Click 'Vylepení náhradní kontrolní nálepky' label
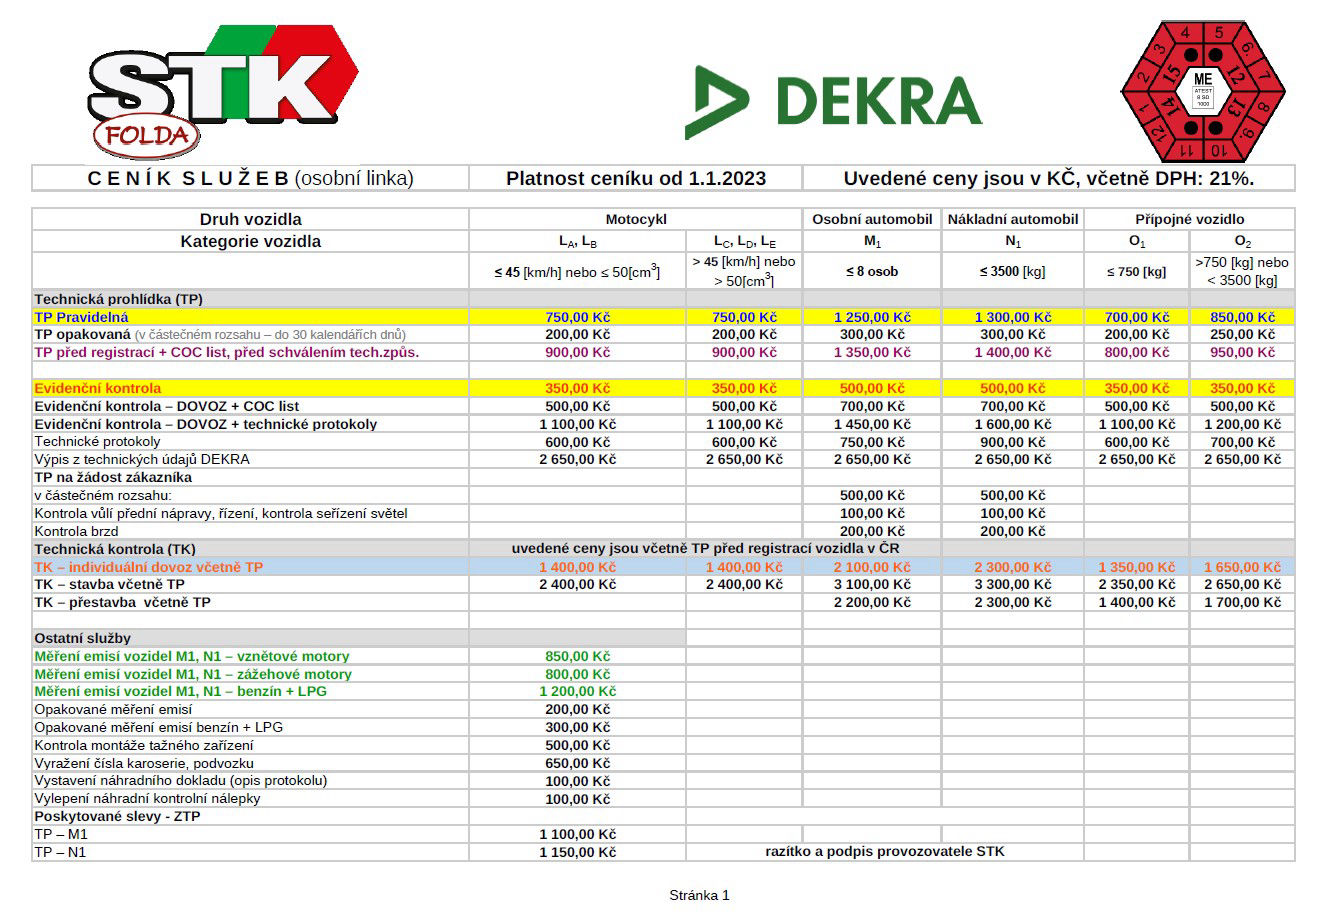Viewport: 1330px width, 921px height. [147, 799]
